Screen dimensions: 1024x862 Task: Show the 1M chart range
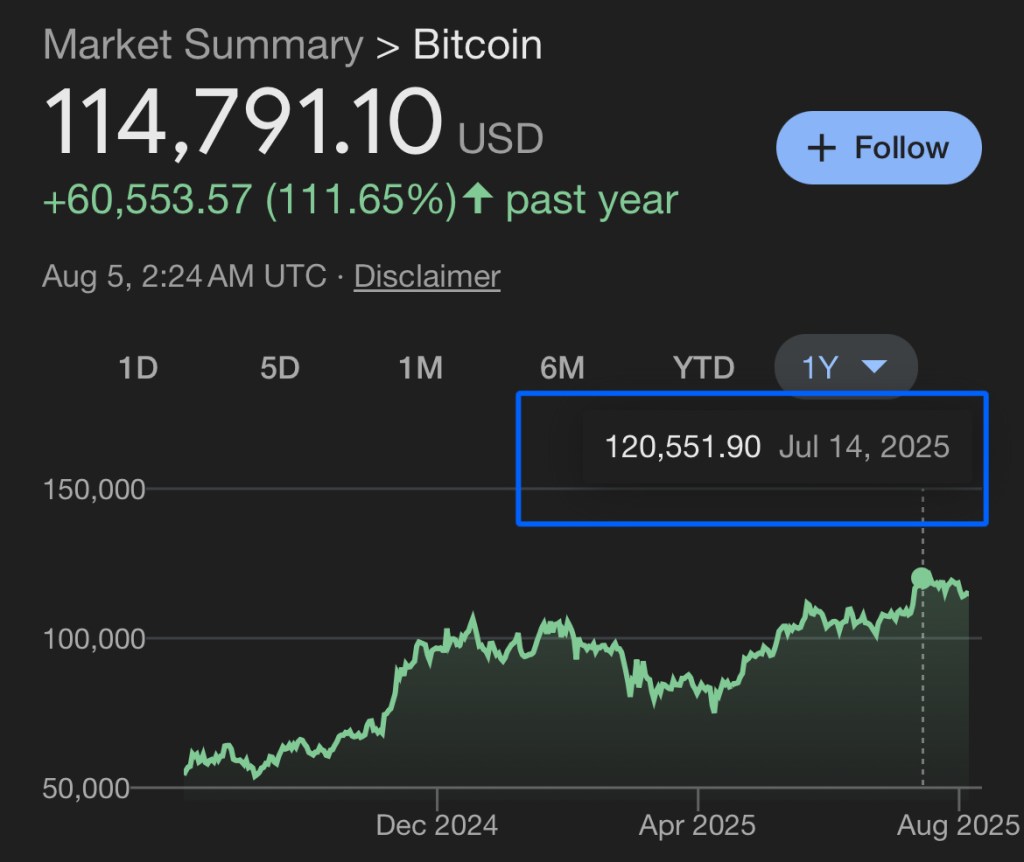coord(421,368)
